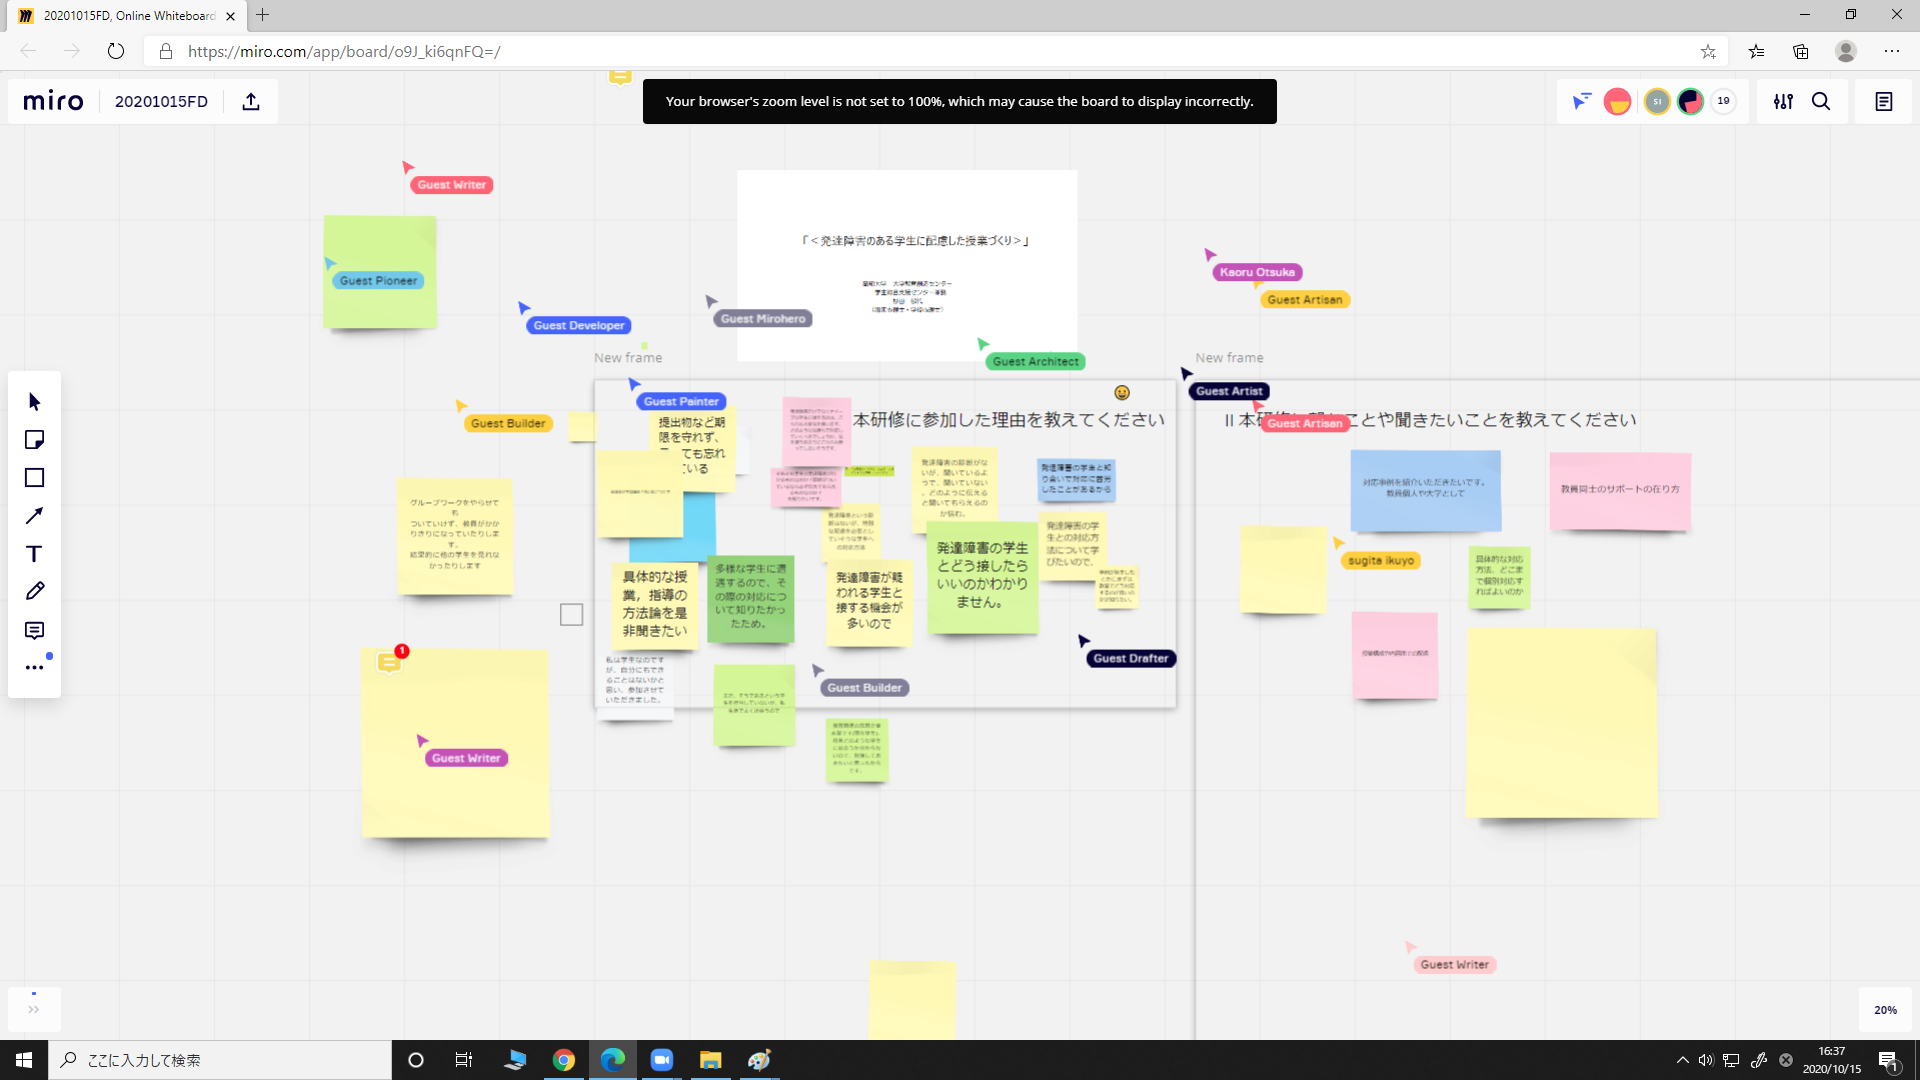Screen dimensions: 1920x1080
Task: Open browser favorites list icon
Action: (1756, 51)
